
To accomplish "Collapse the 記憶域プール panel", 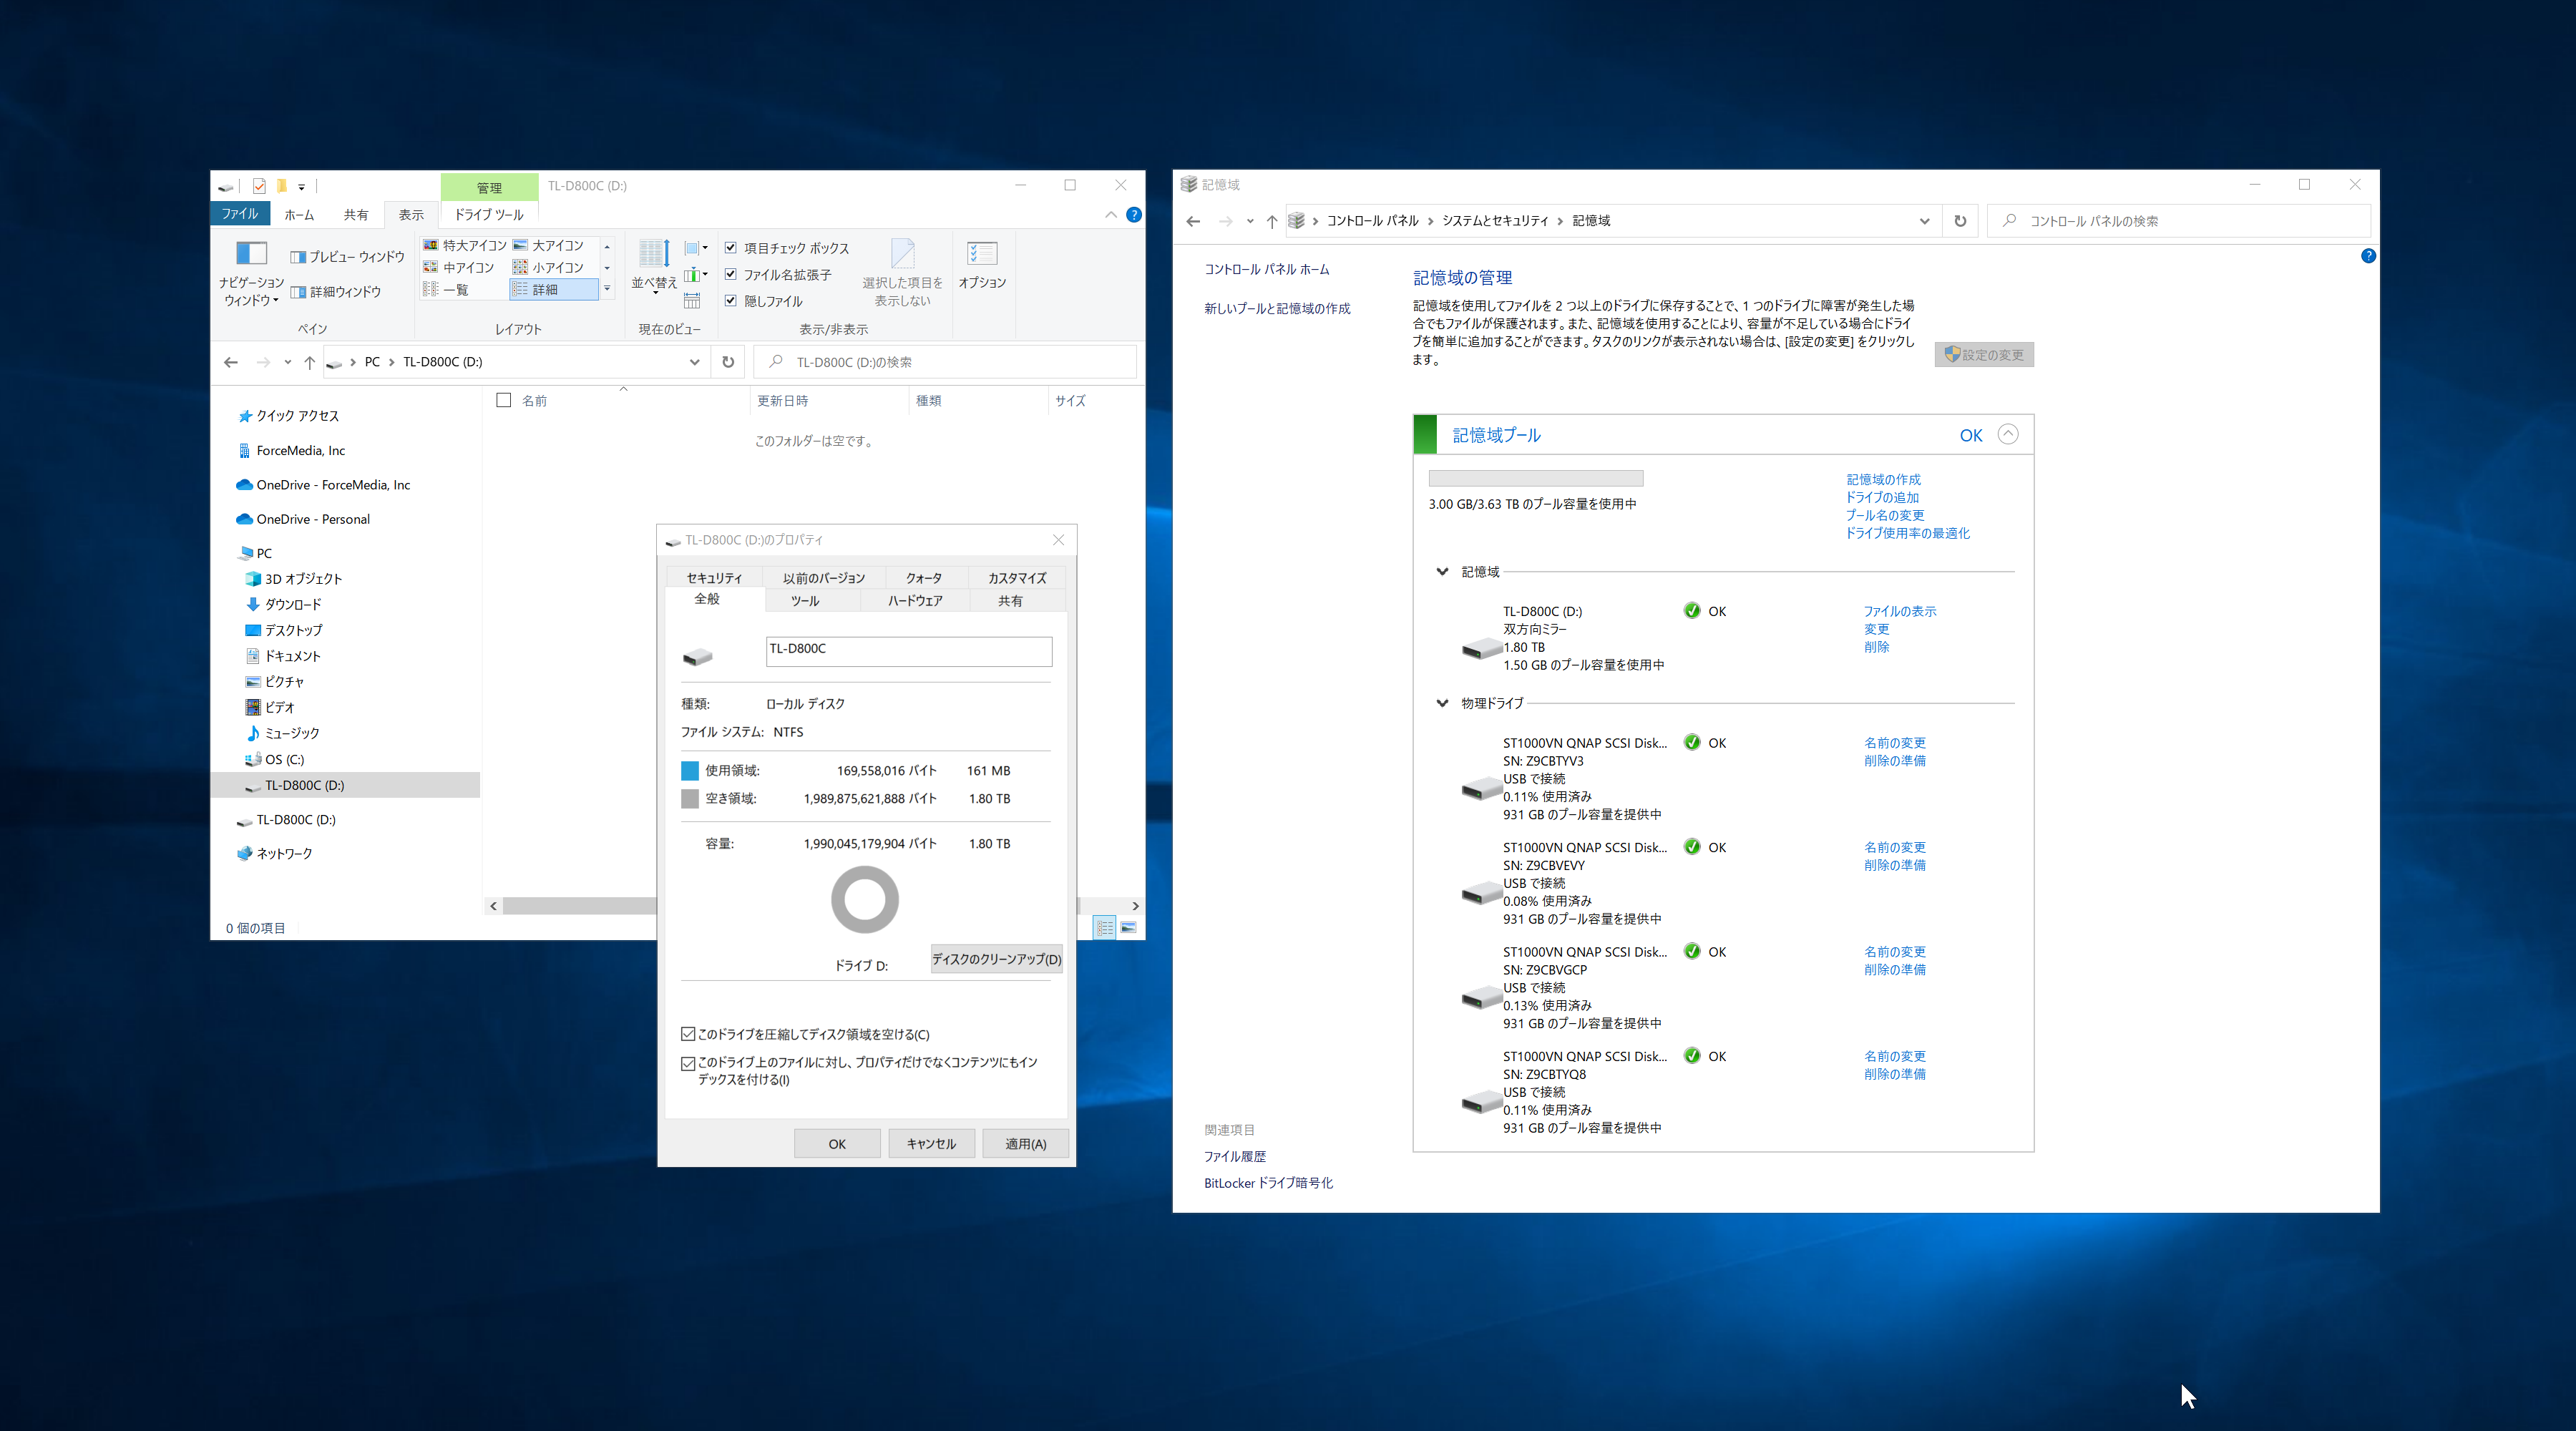I will pyautogui.click(x=2008, y=434).
